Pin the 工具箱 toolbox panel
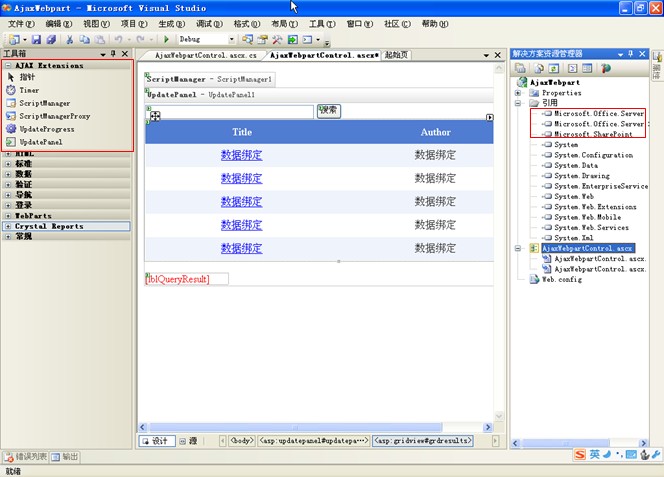The height and width of the screenshot is (477, 664). 113,53
